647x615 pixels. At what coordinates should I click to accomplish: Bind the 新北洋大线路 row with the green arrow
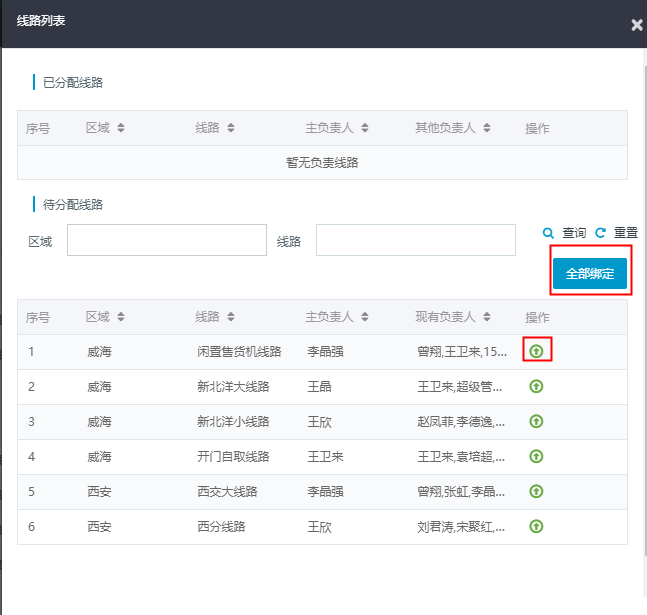[x=536, y=386]
